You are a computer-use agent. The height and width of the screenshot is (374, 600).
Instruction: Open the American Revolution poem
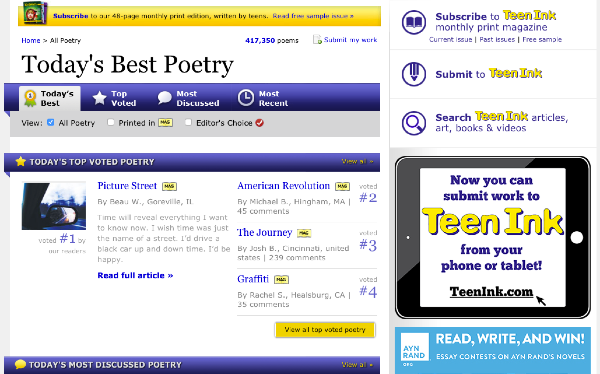tap(283, 186)
